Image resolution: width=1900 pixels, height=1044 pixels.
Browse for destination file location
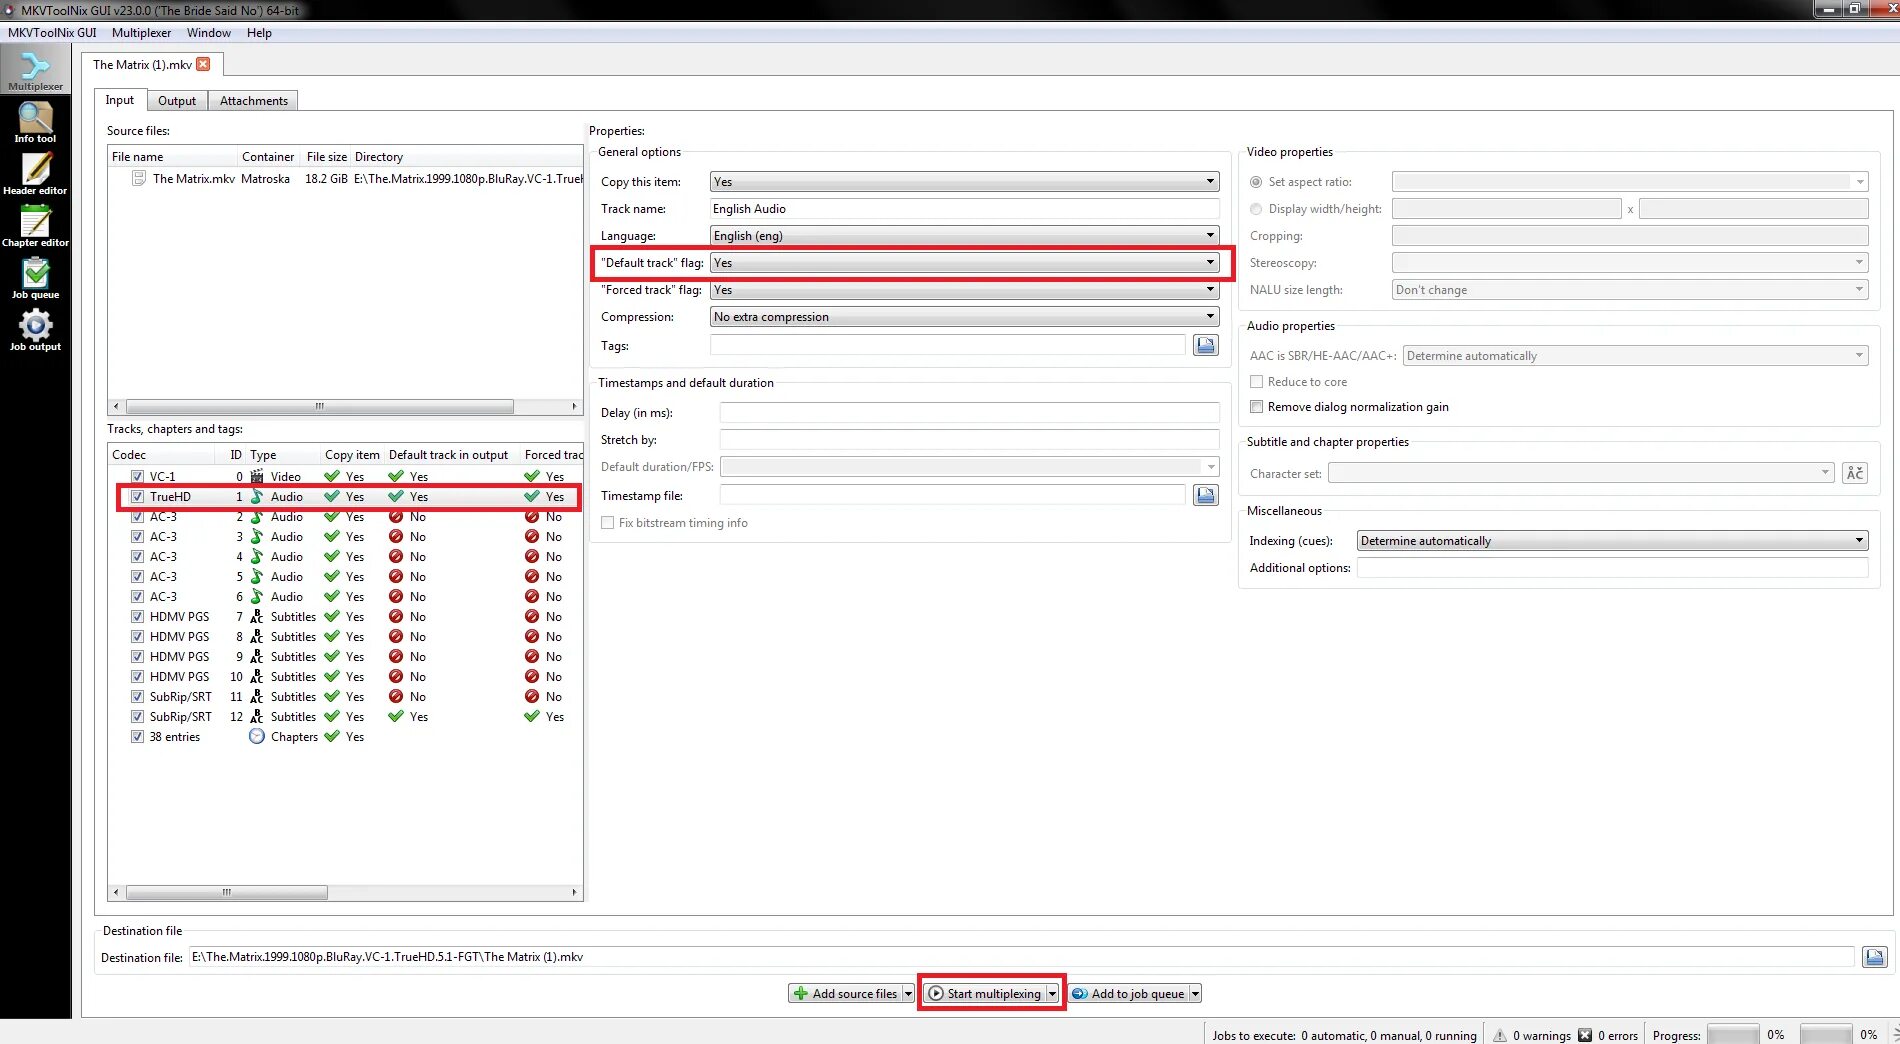[x=1874, y=957]
